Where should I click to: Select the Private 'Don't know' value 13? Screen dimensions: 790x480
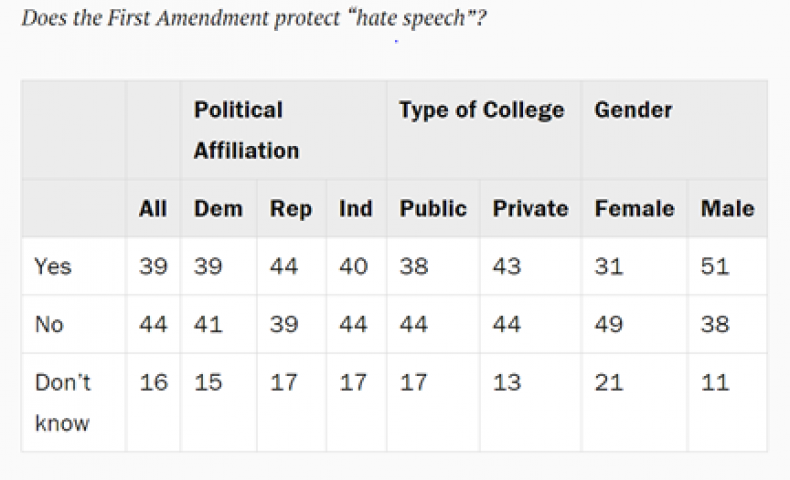click(x=506, y=382)
